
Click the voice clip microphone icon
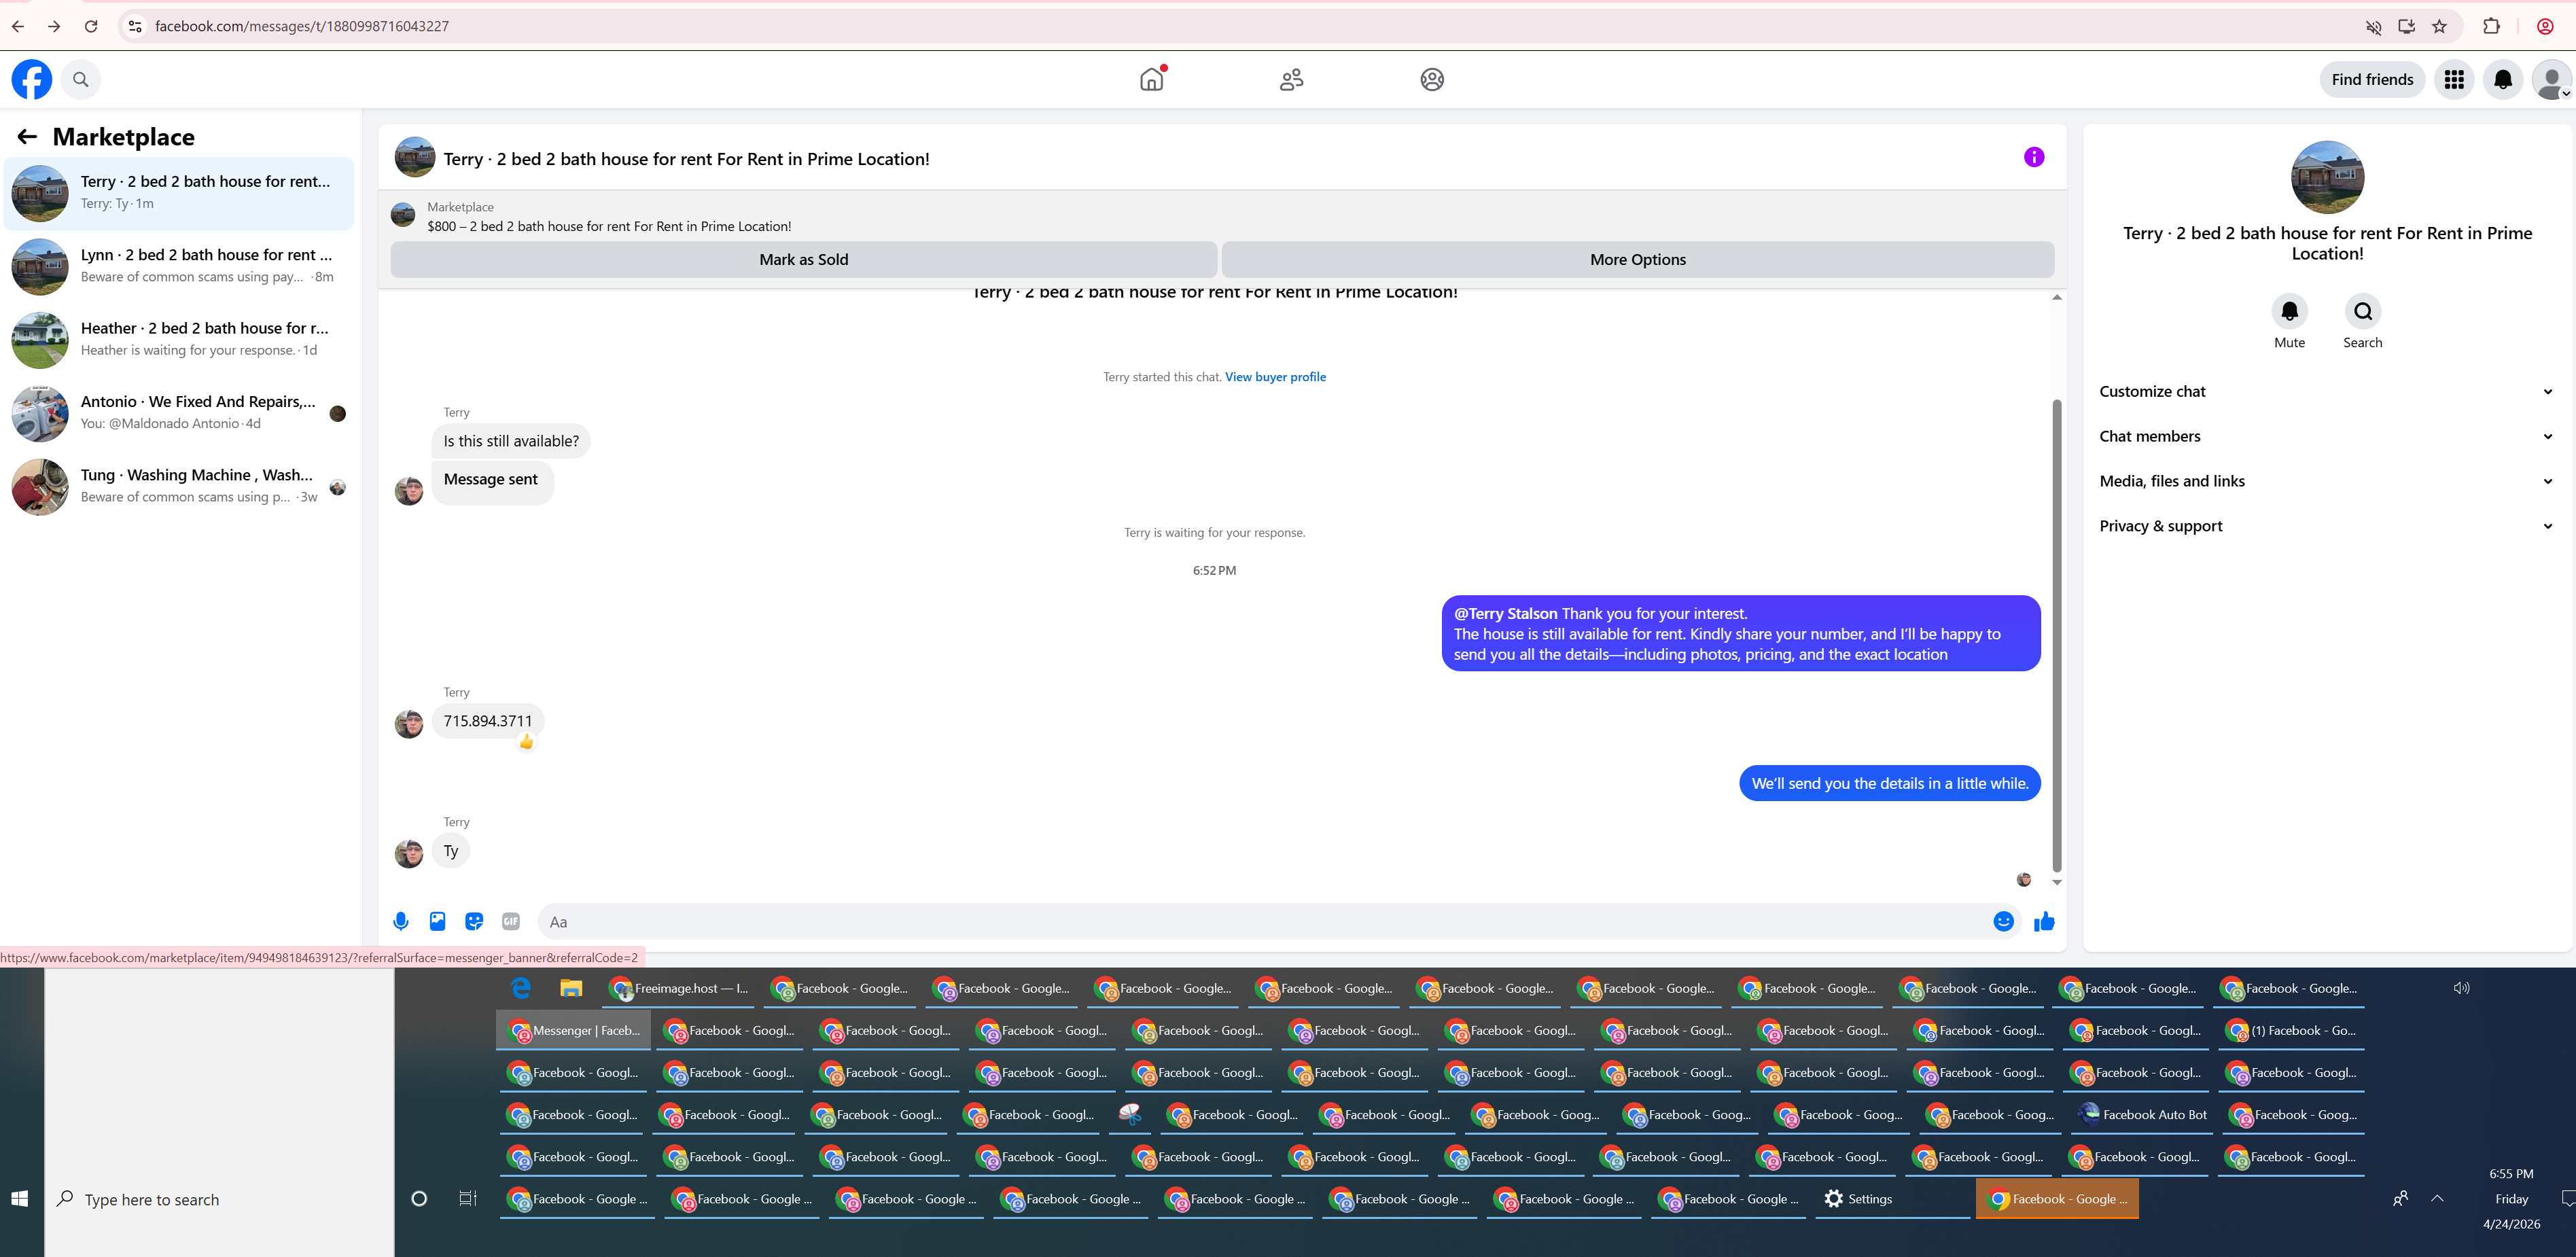pos(401,921)
